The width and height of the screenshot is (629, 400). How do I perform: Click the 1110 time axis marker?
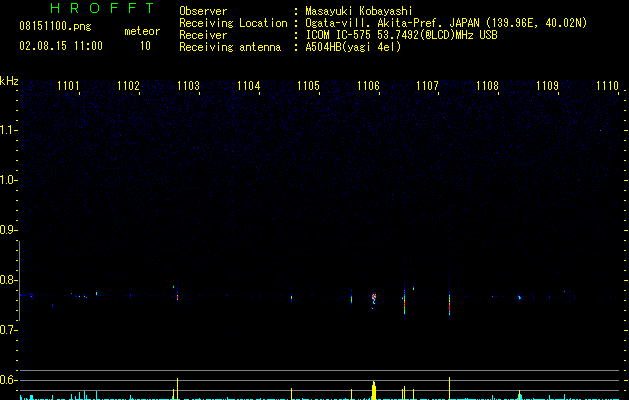[607, 85]
